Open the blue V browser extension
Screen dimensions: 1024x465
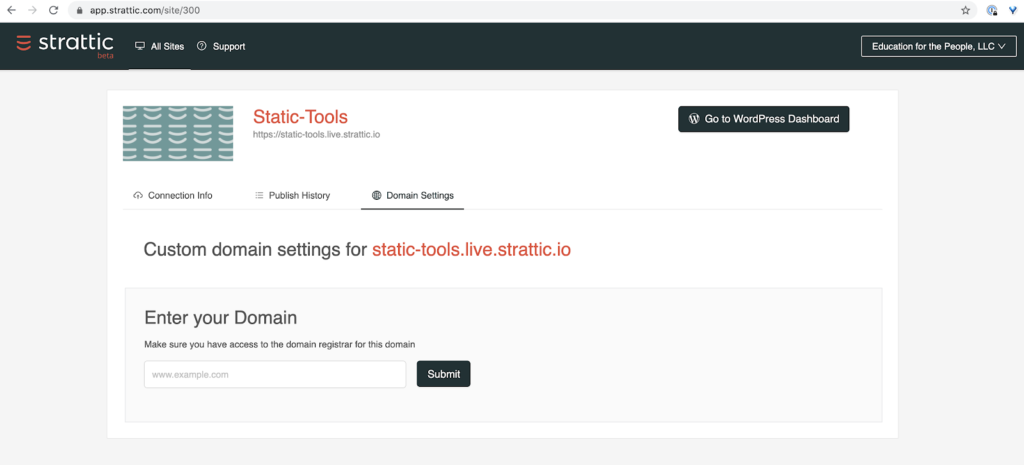1013,10
